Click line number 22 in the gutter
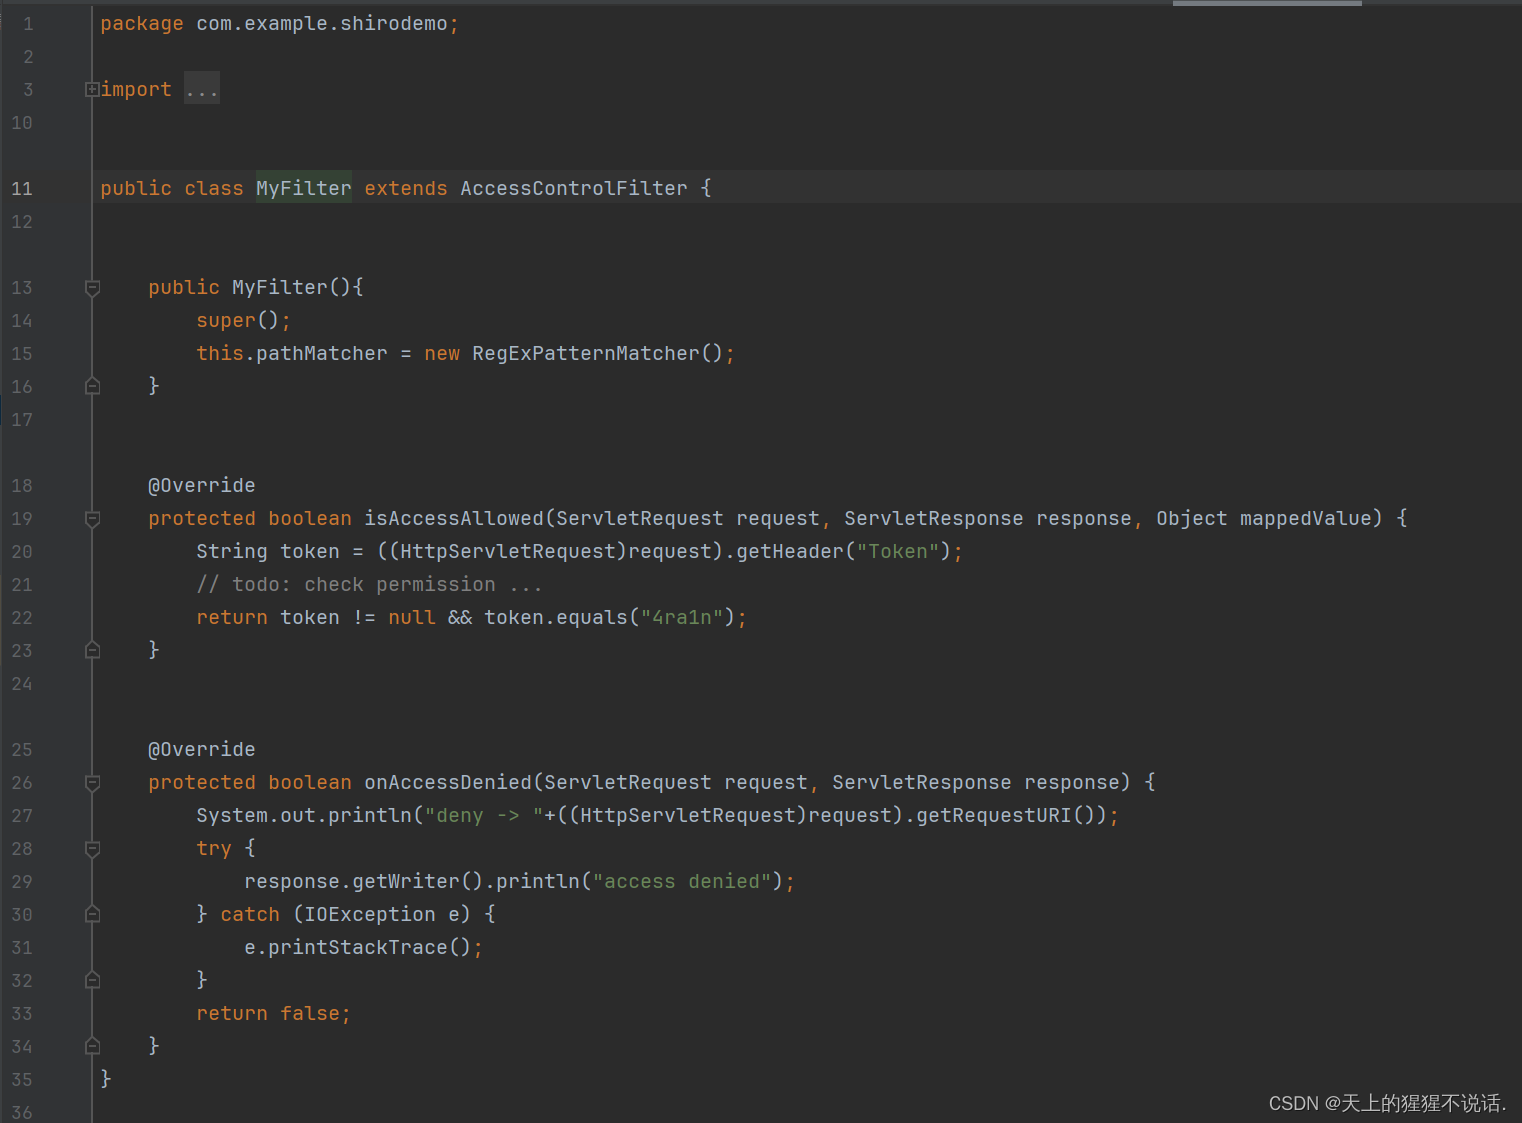Screen dimensions: 1522x1123 click(22, 617)
